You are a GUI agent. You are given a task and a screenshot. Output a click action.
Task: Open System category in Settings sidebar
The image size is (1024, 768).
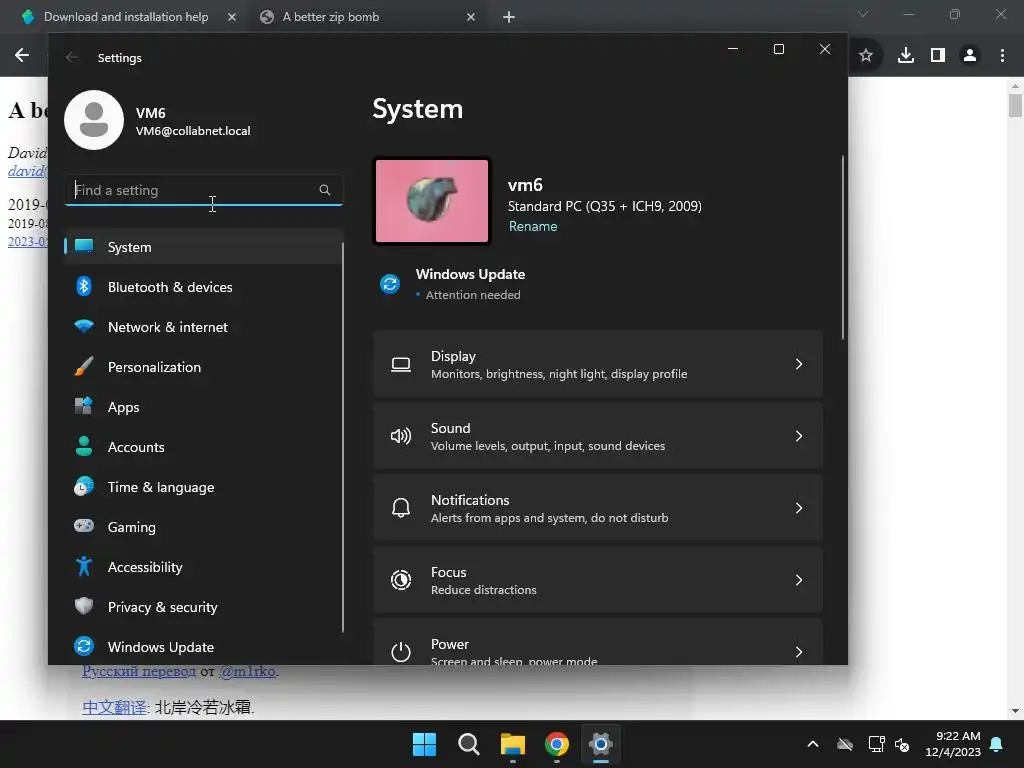(203, 247)
